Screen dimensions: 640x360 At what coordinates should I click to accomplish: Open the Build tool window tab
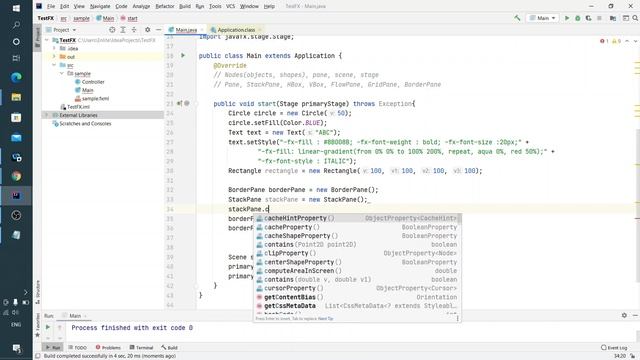pyautogui.click(x=169, y=347)
